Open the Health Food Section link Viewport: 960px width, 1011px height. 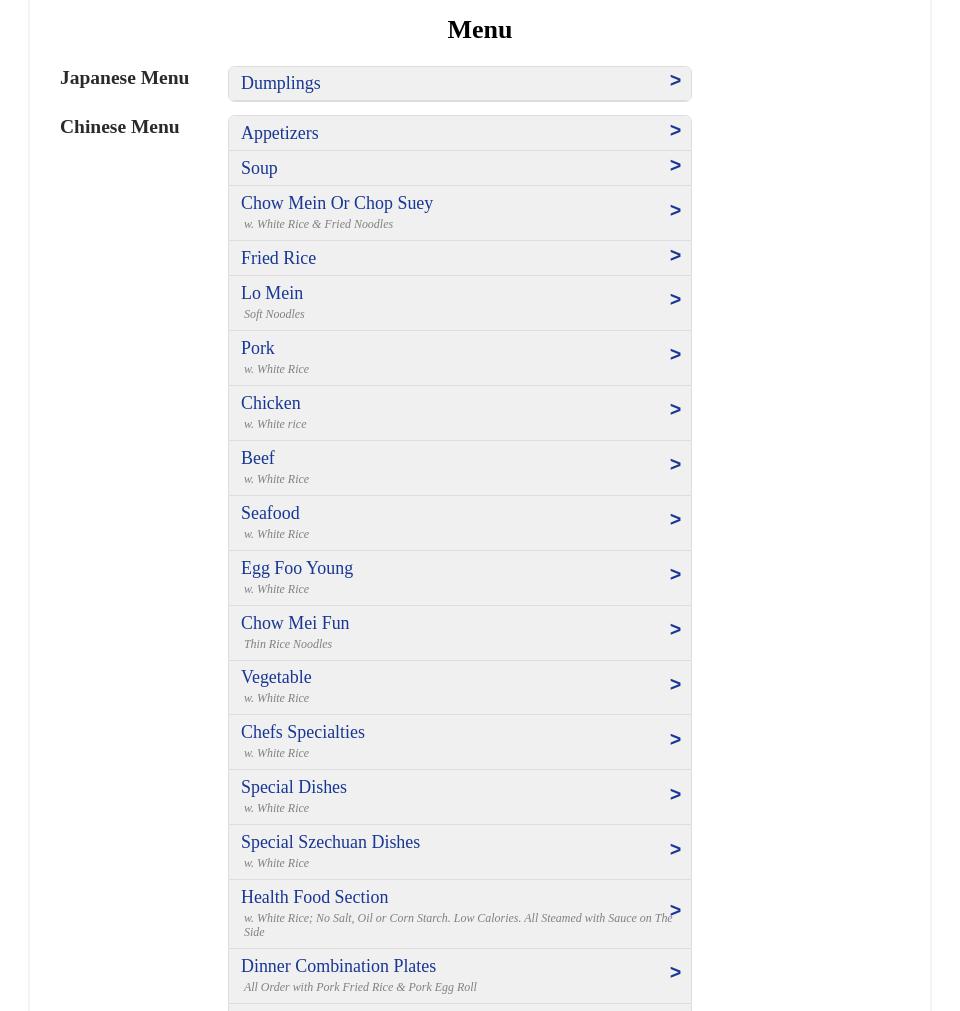(x=314, y=897)
